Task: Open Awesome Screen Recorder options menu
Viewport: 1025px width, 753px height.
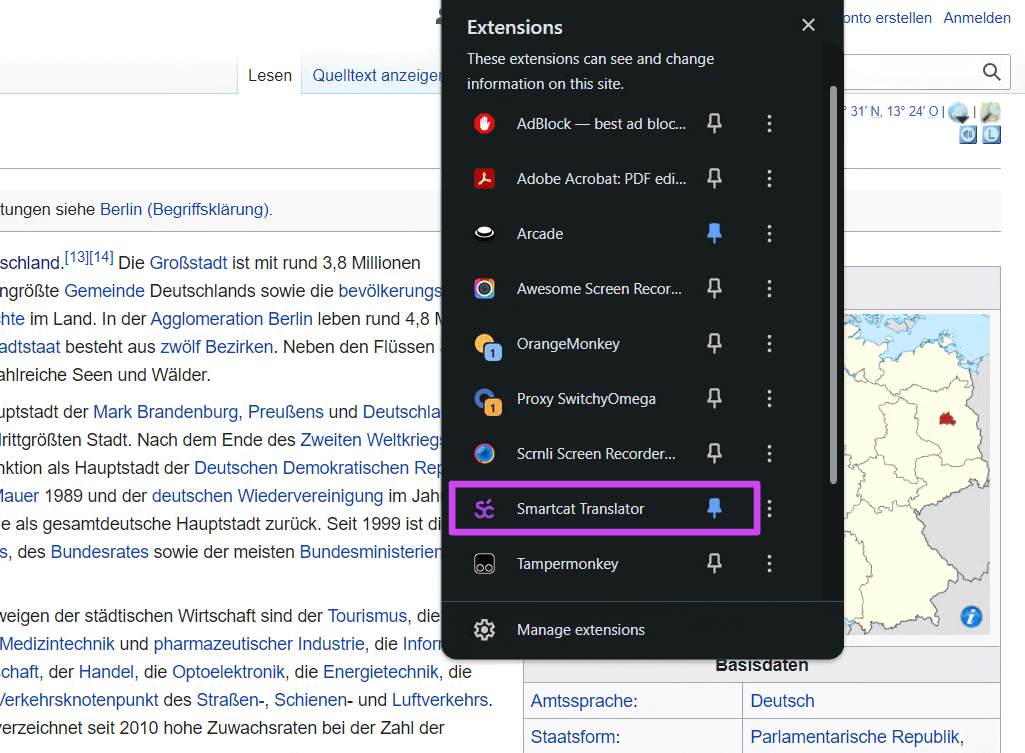Action: (x=769, y=288)
